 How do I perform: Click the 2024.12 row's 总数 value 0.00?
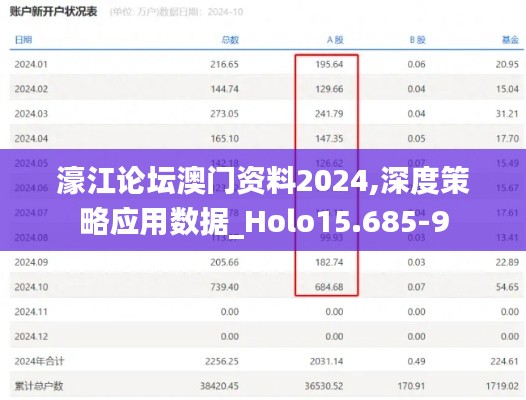230,337
